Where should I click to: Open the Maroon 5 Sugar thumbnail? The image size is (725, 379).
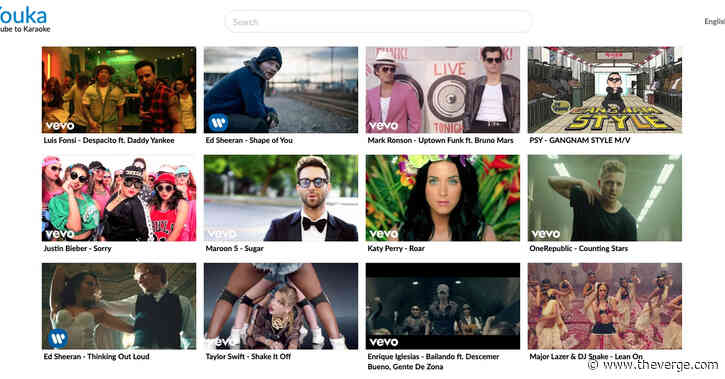(x=281, y=198)
